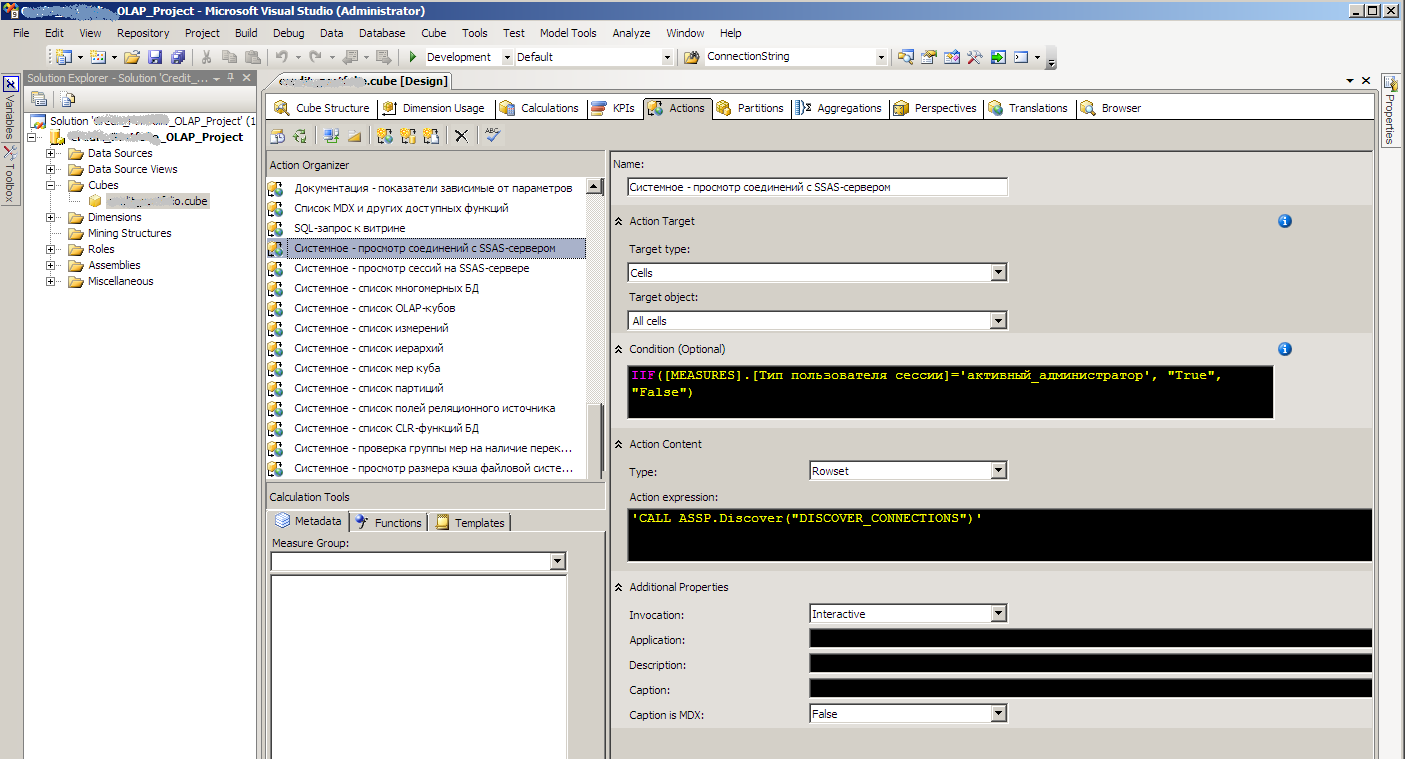This screenshot has width=1405, height=759.
Task: Open Solution Explorer toolbar icon
Action: [x=906, y=58]
